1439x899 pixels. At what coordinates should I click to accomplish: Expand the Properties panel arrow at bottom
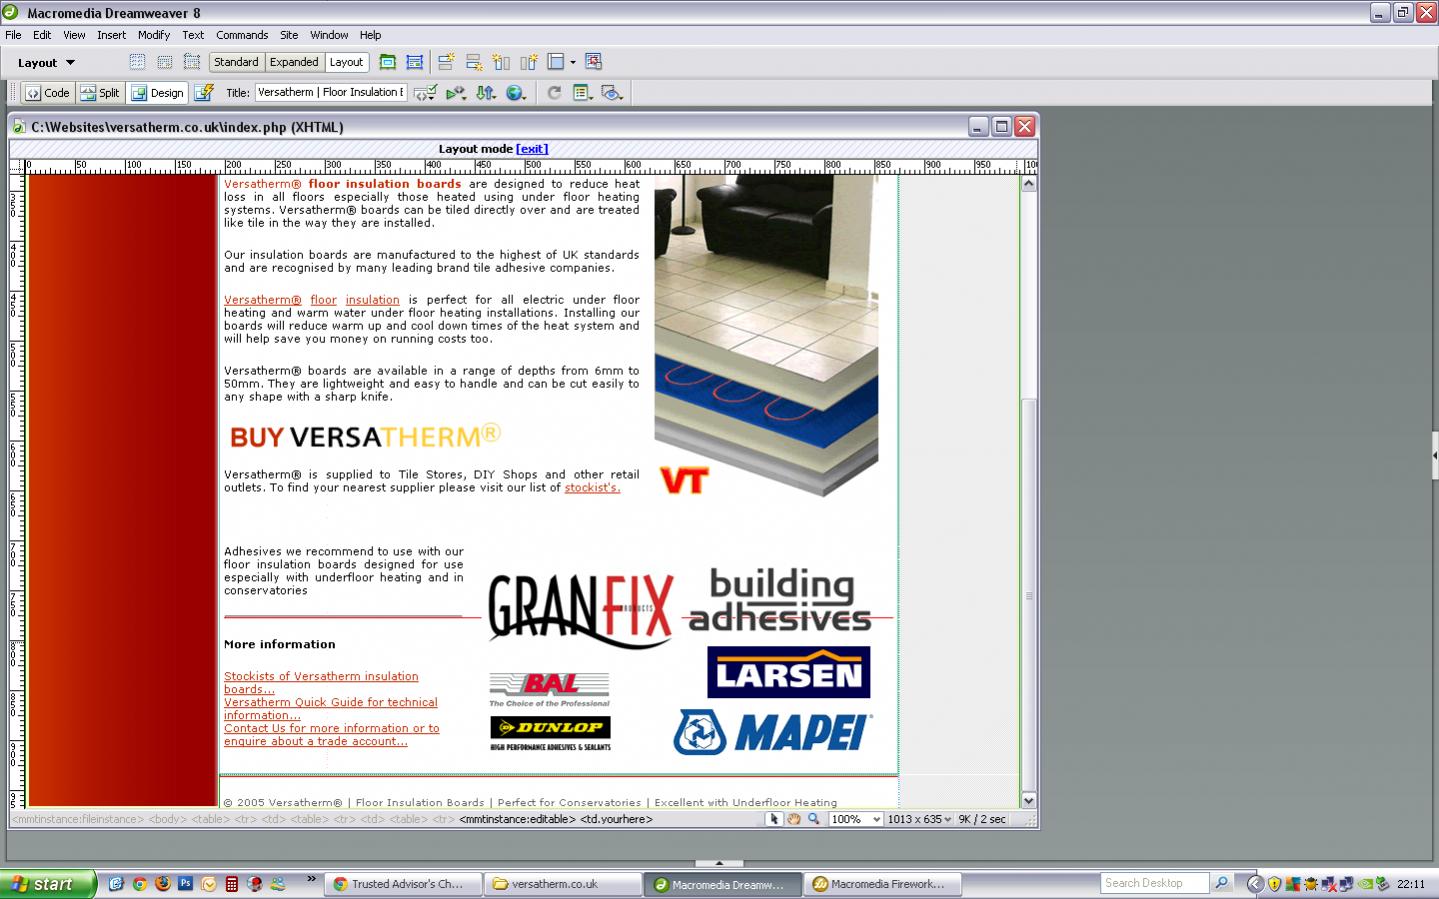tap(719, 862)
